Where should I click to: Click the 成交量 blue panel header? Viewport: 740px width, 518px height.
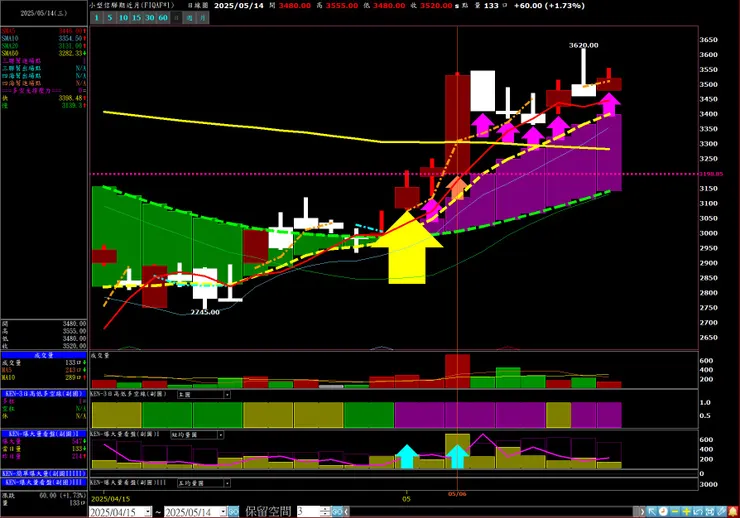44,355
